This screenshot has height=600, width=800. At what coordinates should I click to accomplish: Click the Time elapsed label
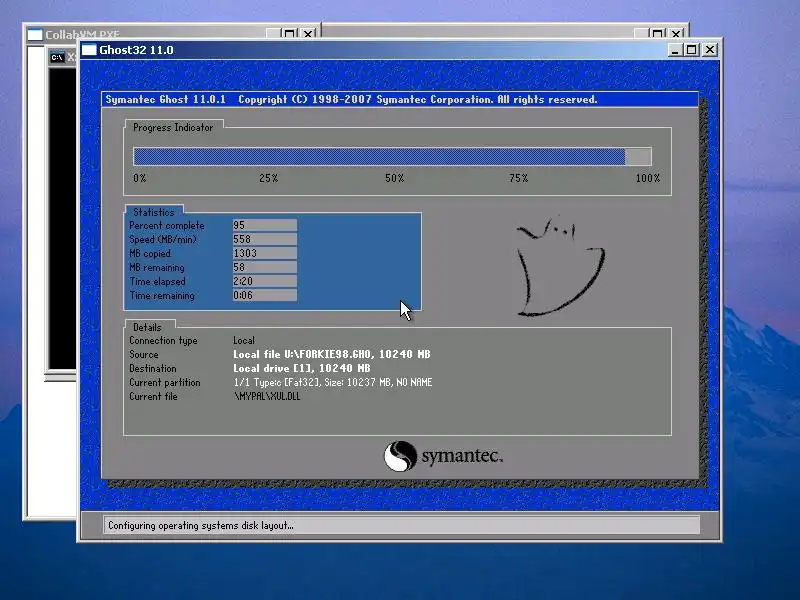[157, 282]
